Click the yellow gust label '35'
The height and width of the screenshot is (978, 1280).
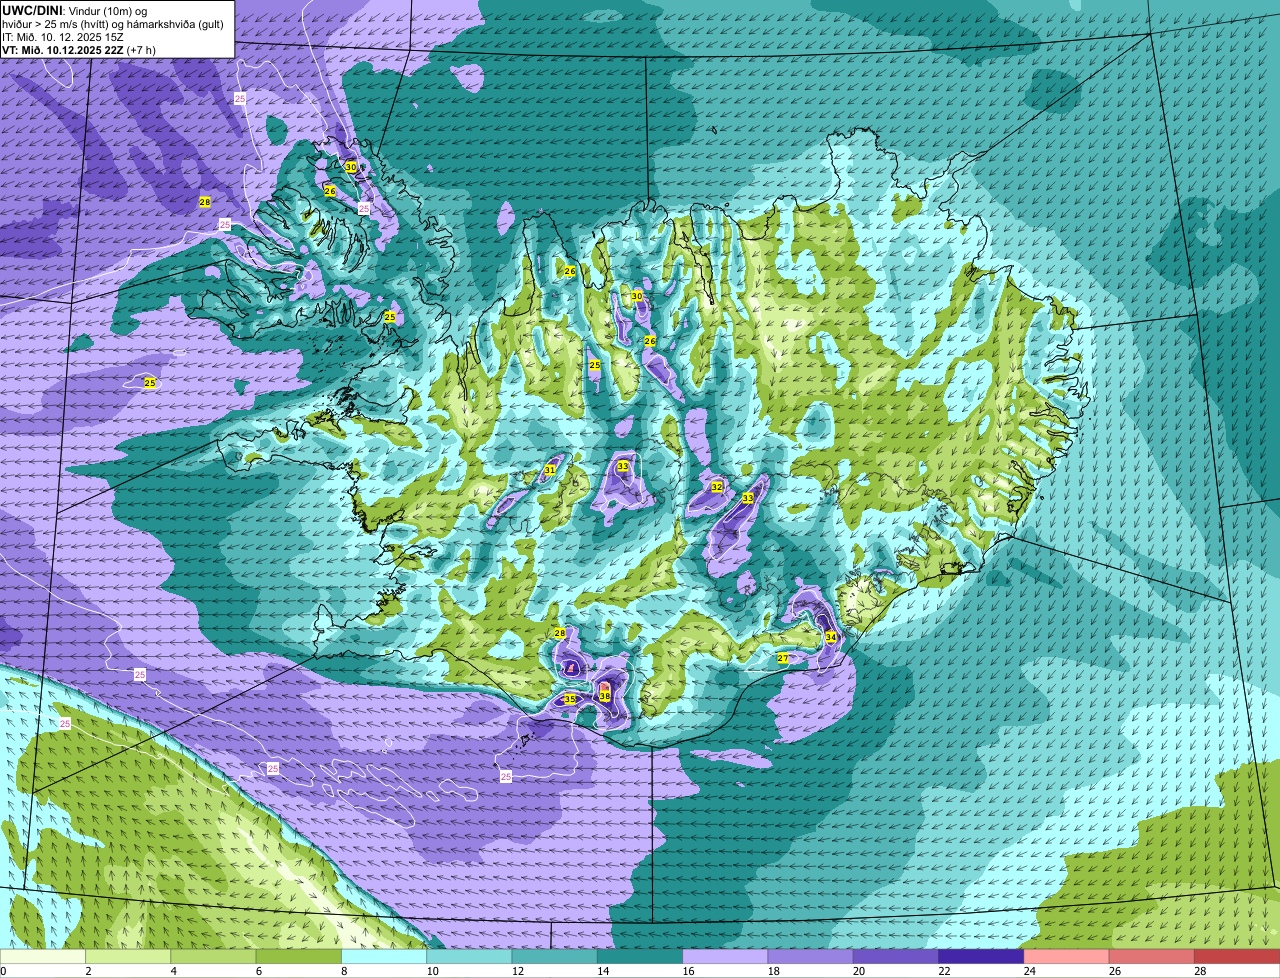569,699
